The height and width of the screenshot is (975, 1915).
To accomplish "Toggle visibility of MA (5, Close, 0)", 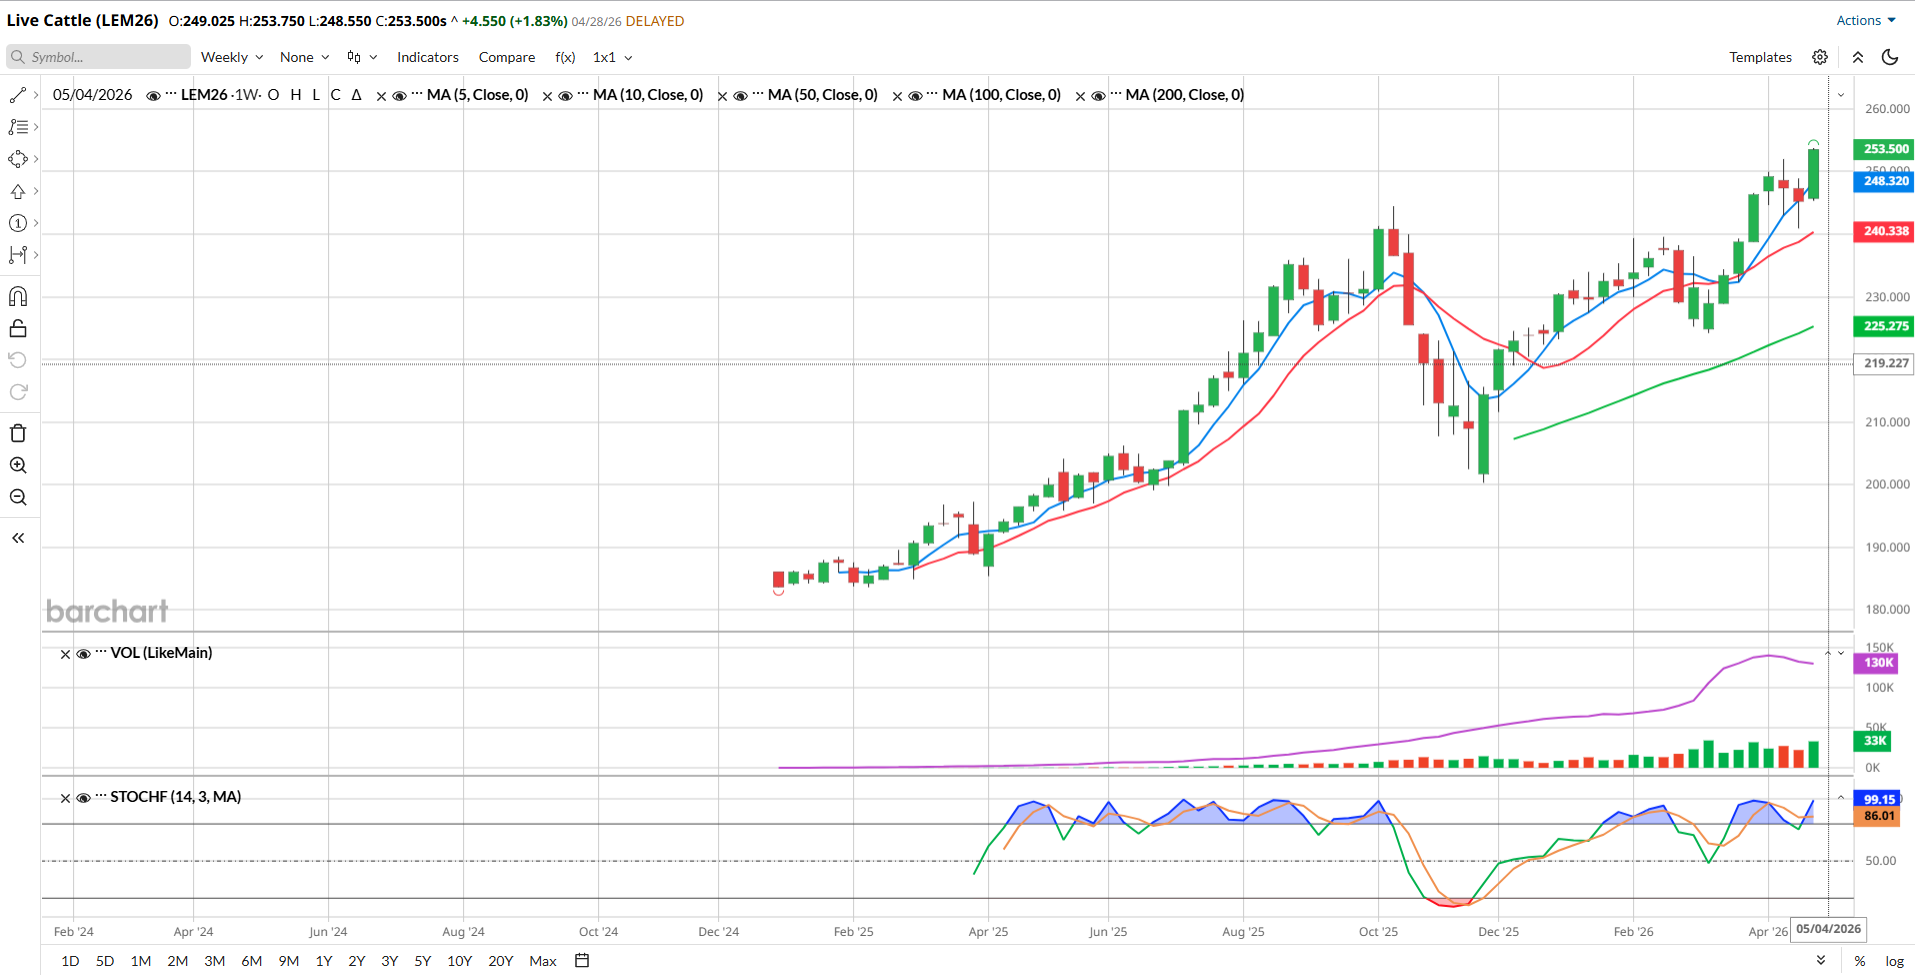I will pyautogui.click(x=399, y=96).
